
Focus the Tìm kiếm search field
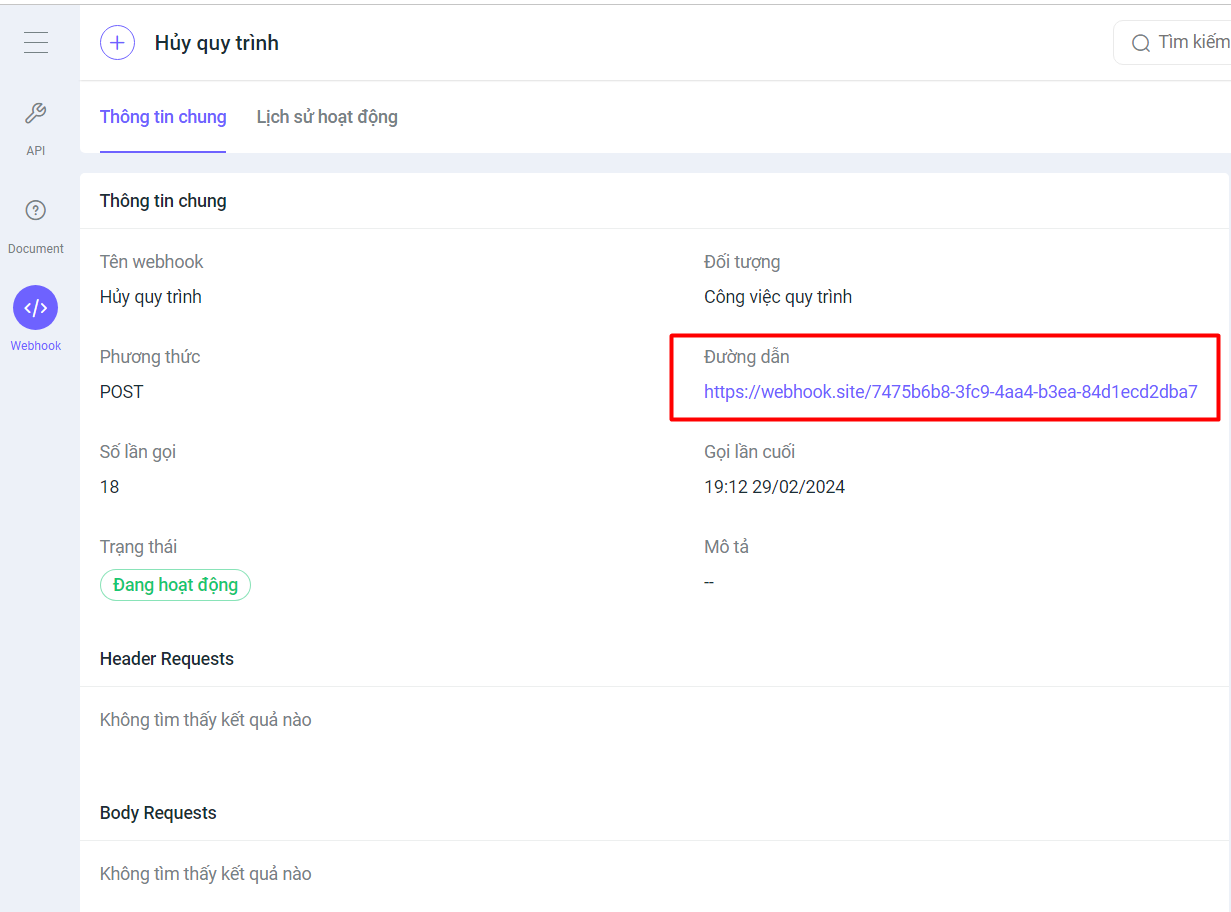click(1192, 43)
